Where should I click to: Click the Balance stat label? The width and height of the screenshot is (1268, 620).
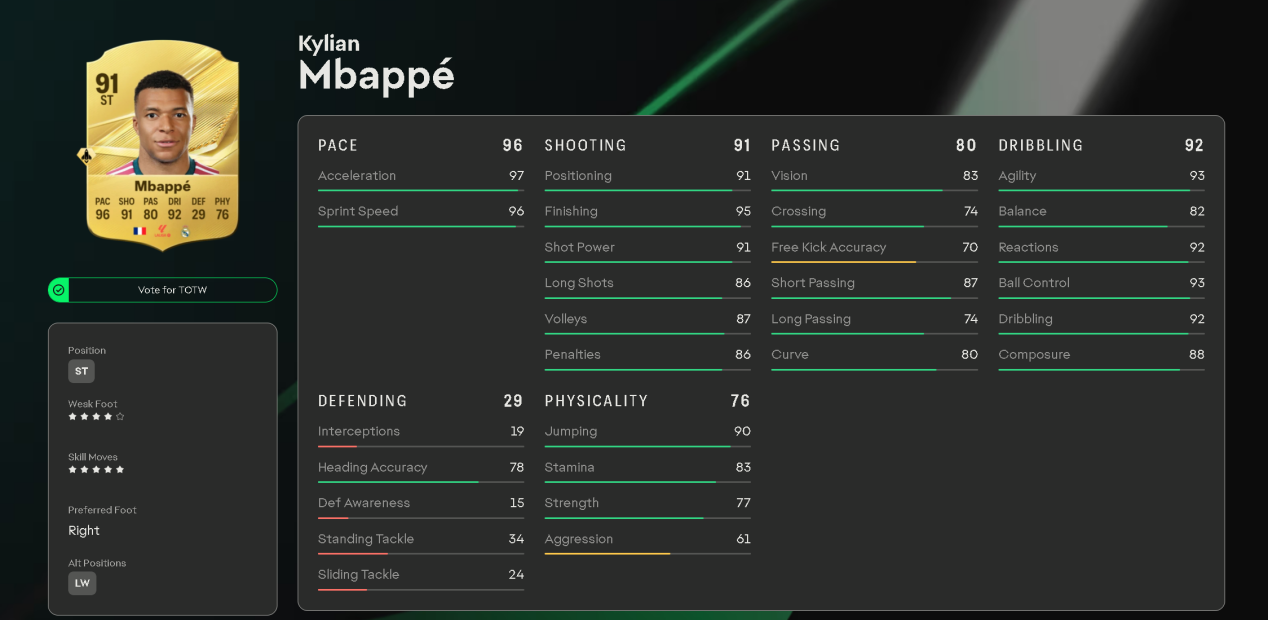pos(1022,211)
